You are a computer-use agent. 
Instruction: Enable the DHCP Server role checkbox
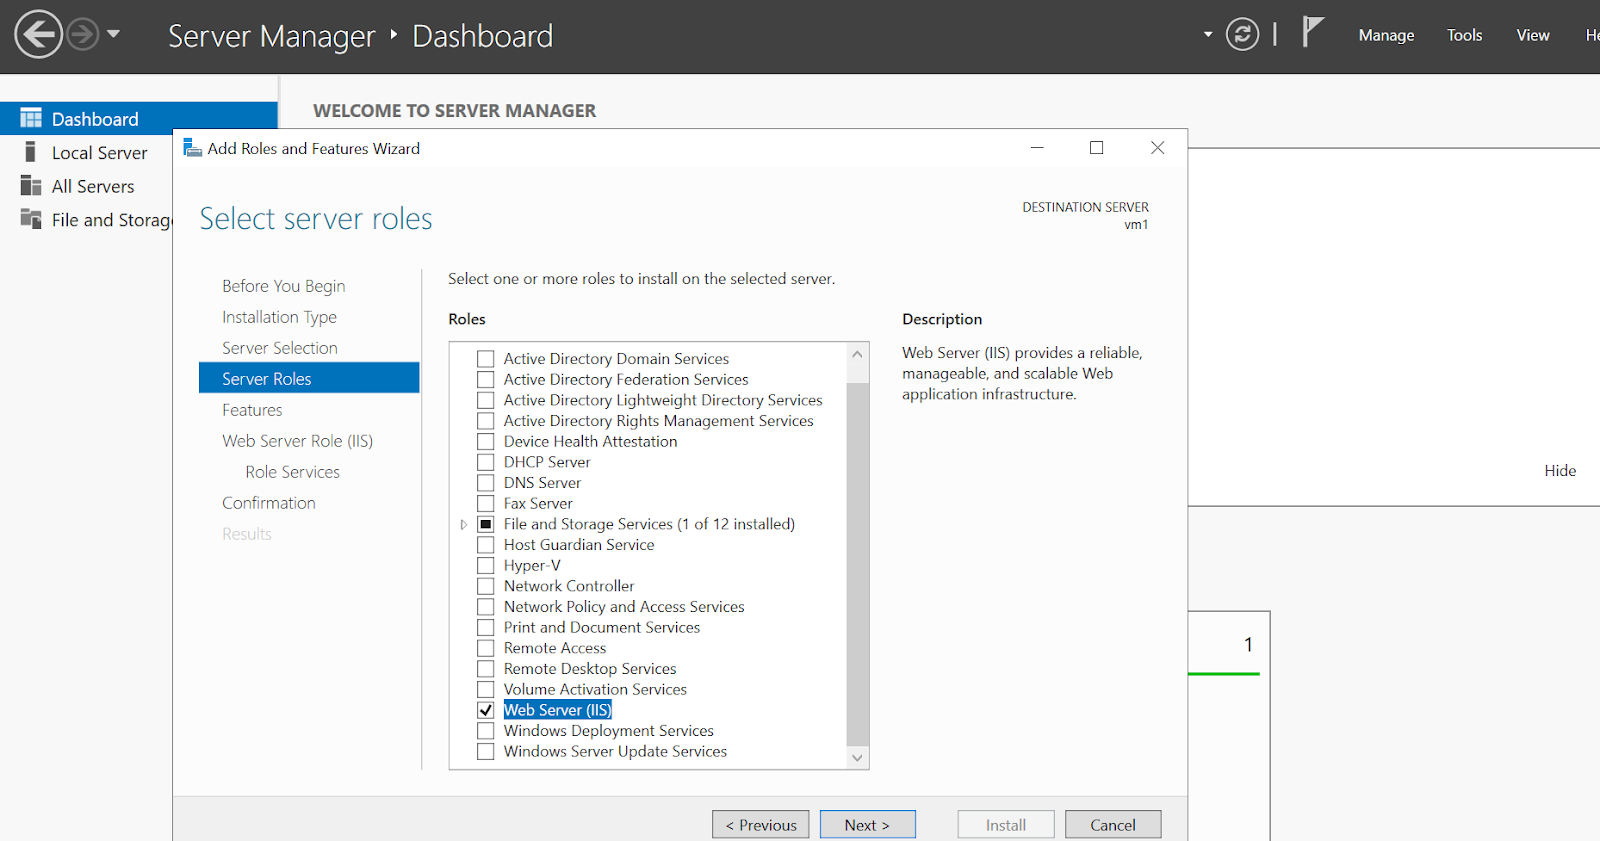486,462
